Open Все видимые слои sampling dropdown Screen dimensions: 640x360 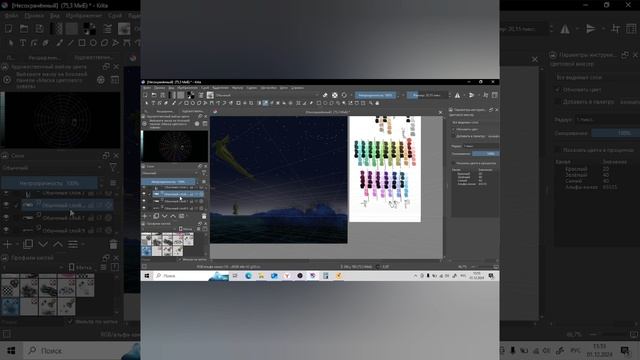(x=476, y=122)
